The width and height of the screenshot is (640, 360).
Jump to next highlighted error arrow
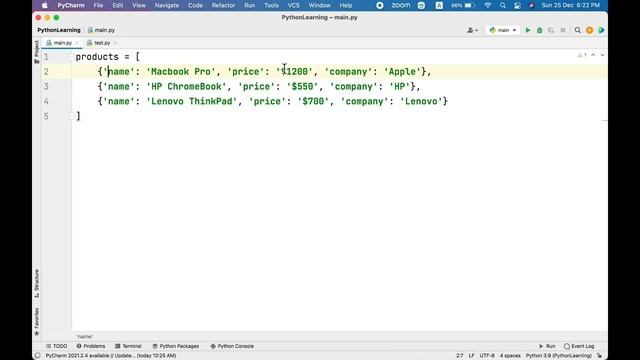(602, 55)
